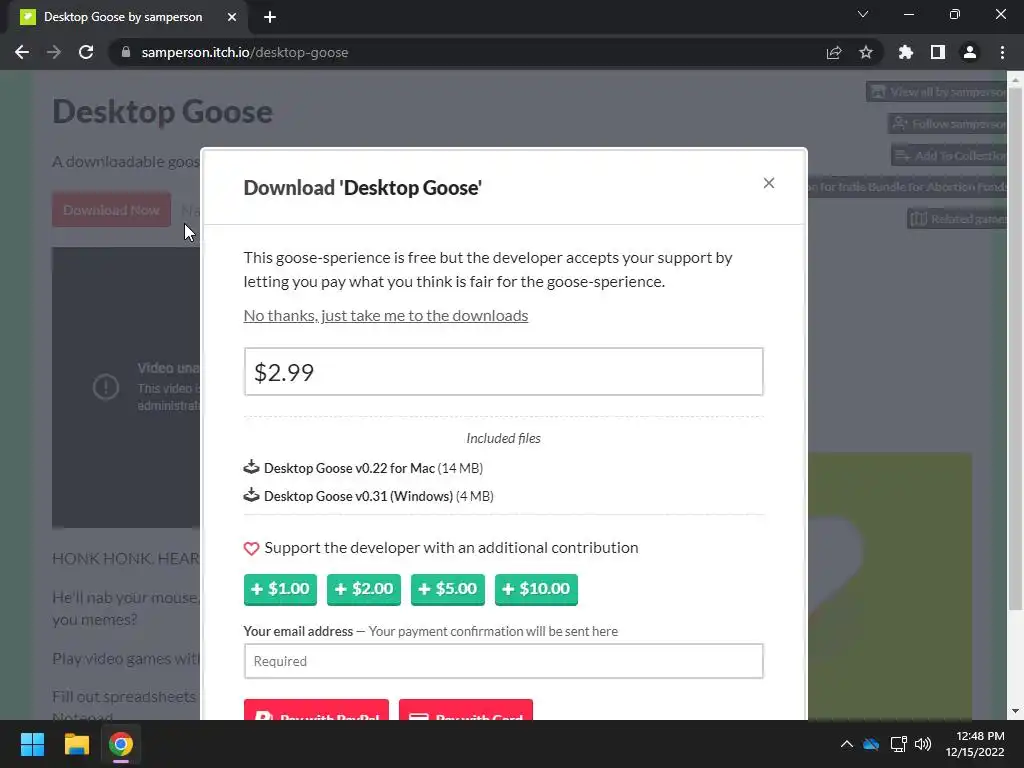
Task: Open the clock showing 12:48 PM
Action: click(x=975, y=744)
